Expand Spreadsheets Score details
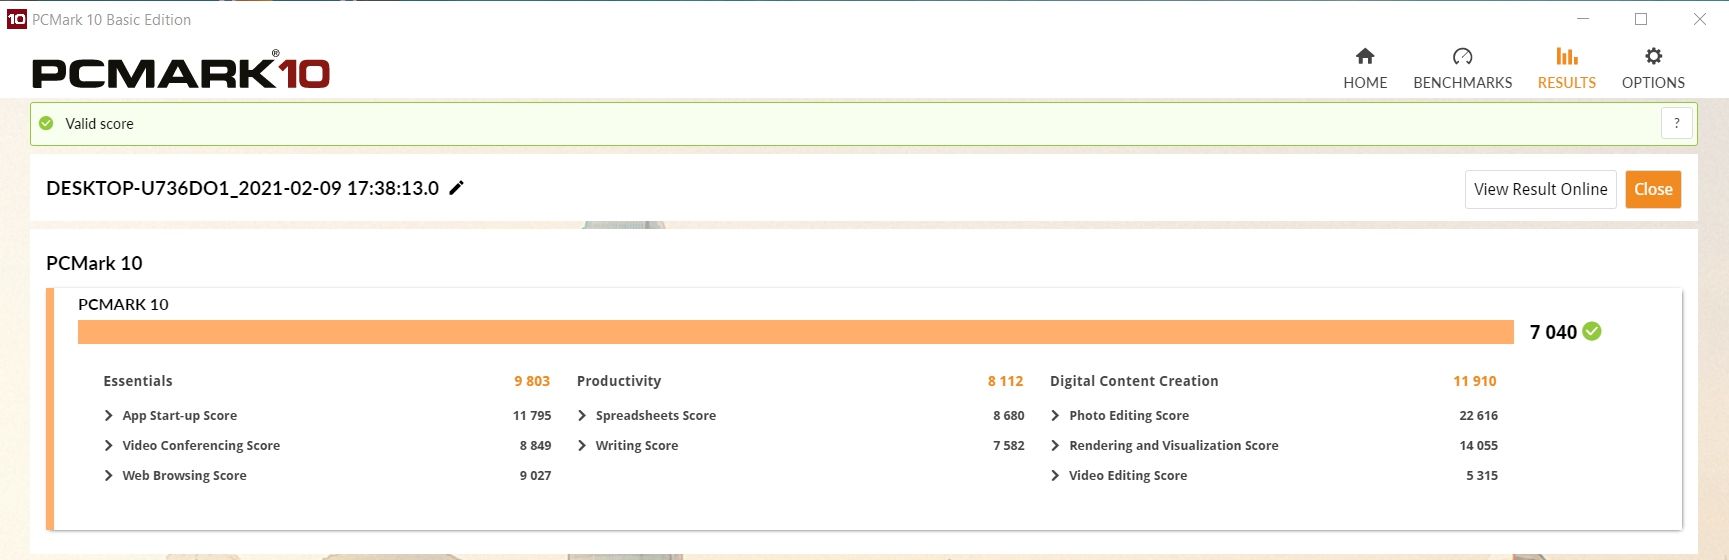The image size is (1729, 560). (x=582, y=415)
